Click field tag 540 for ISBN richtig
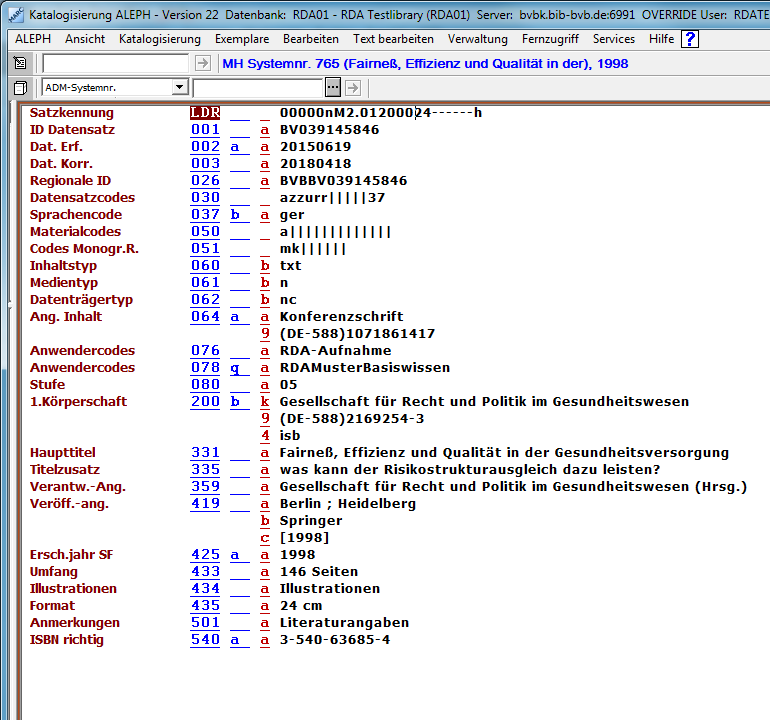 pos(204,640)
